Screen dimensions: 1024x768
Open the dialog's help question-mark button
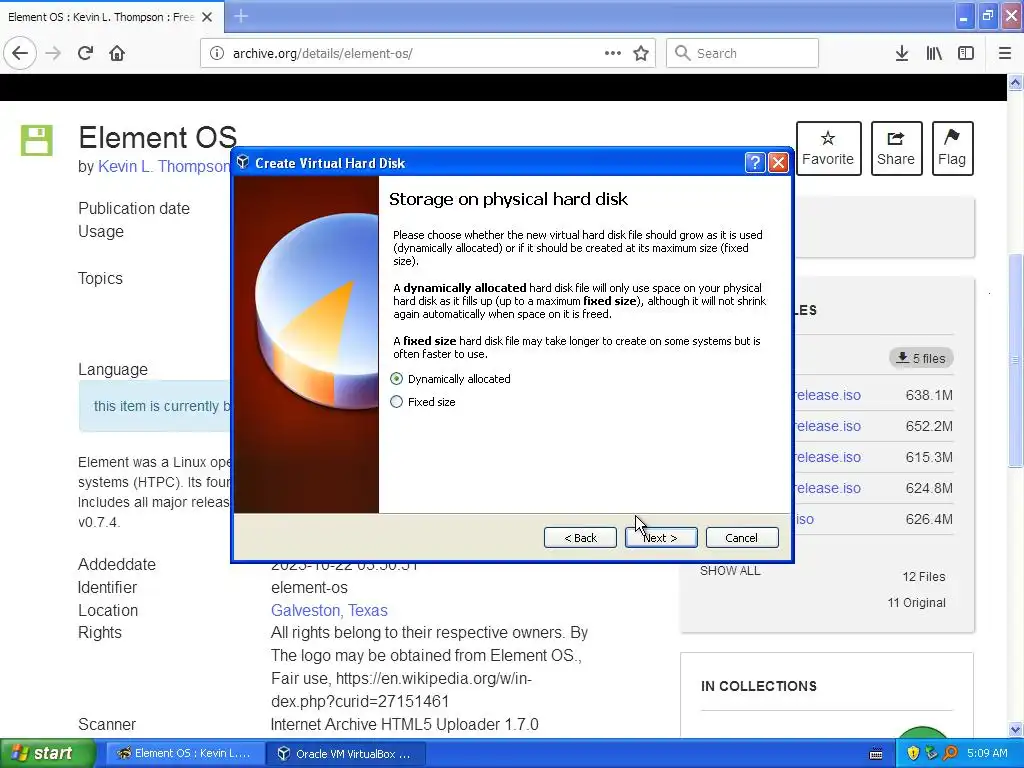[x=754, y=163]
